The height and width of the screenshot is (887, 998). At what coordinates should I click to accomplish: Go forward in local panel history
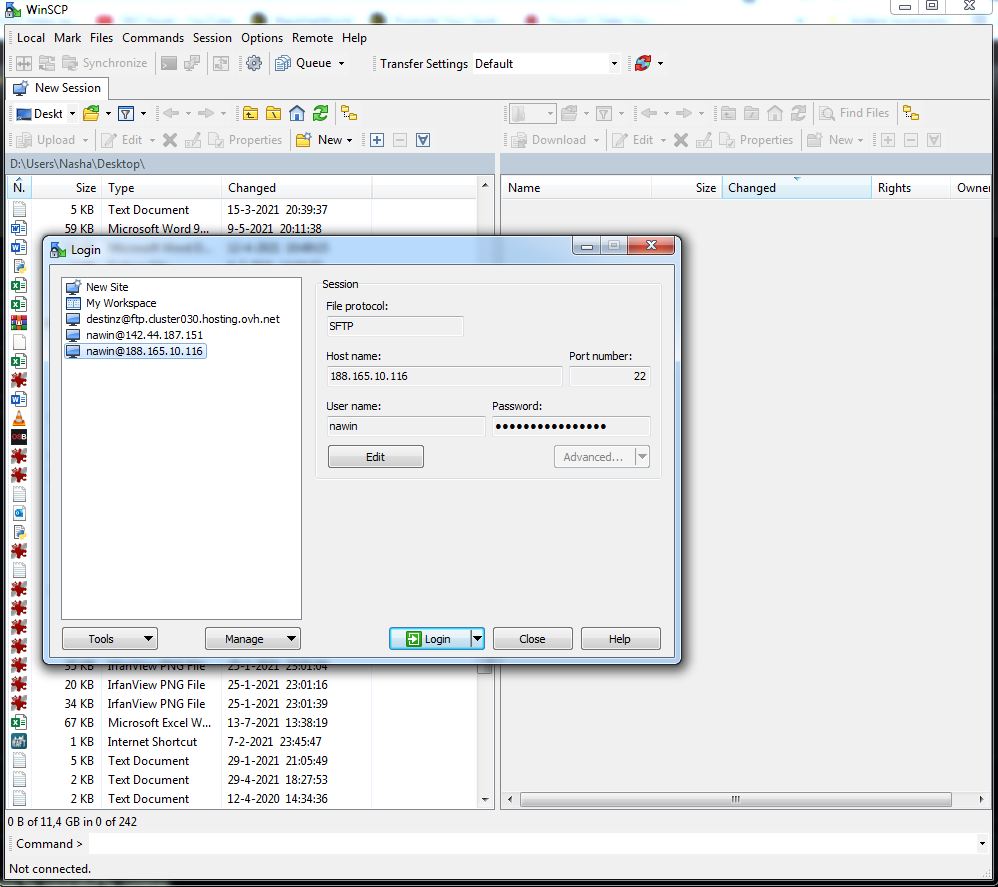206,114
